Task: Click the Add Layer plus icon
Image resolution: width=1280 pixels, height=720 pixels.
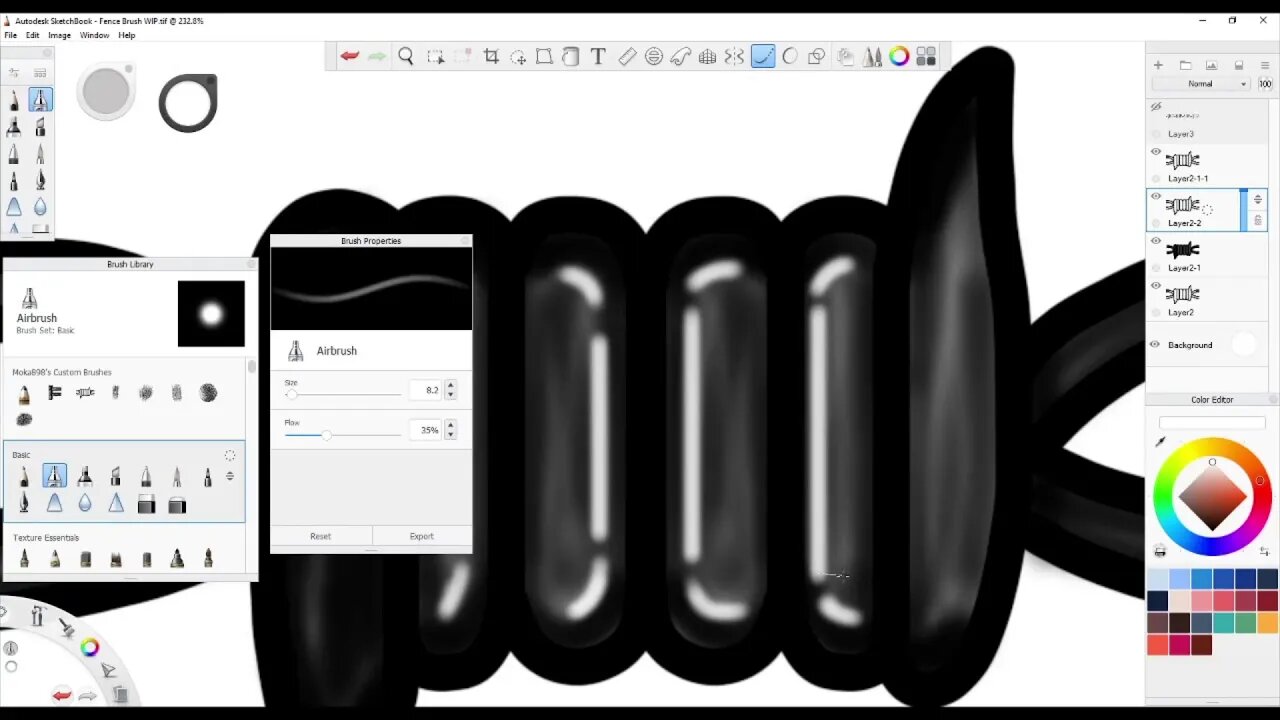Action: [1158, 66]
